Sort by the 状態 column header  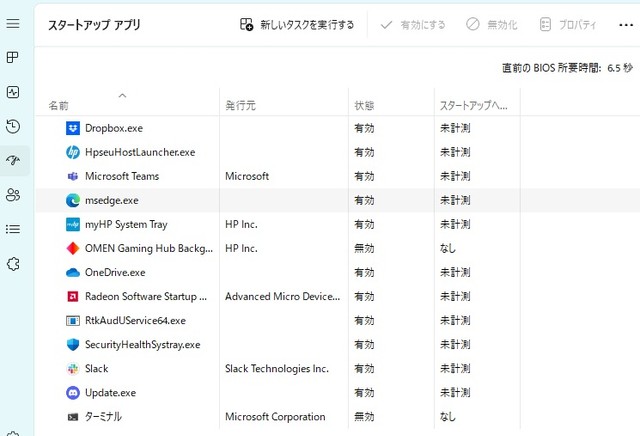(364, 106)
